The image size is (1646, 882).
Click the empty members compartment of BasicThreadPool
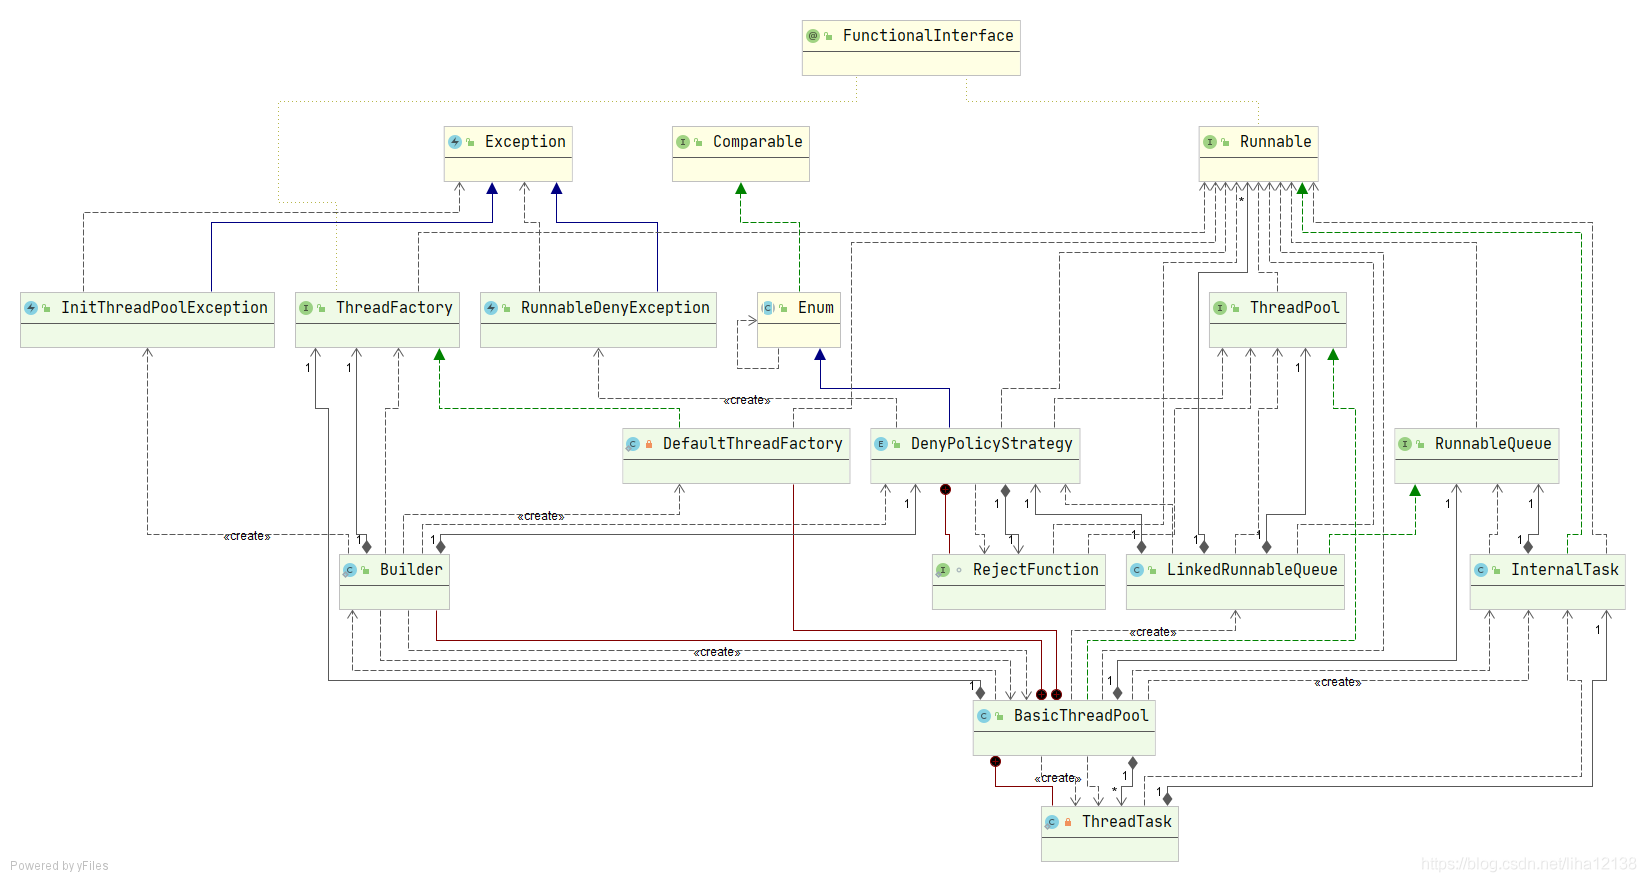point(1064,743)
